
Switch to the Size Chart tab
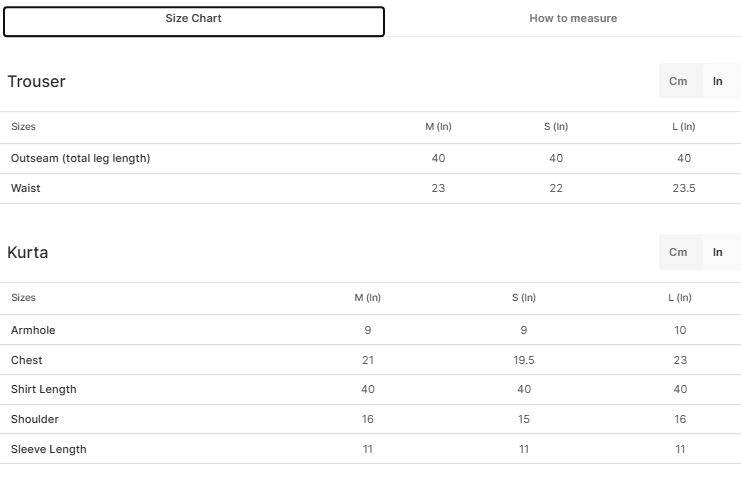pos(194,19)
